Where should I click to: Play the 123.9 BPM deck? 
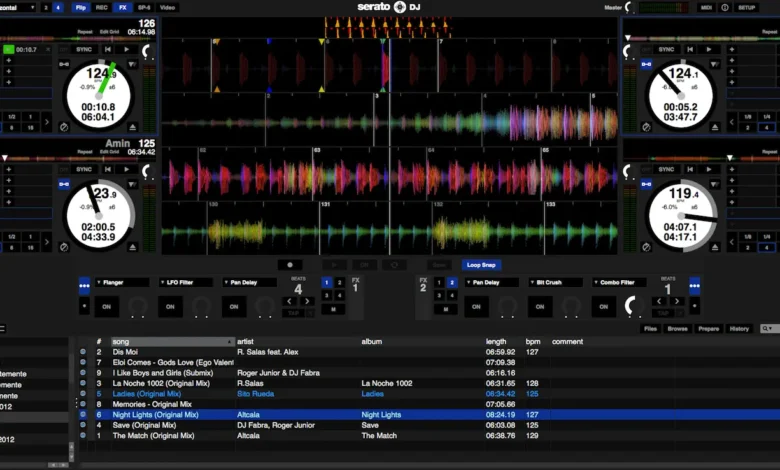126,169
